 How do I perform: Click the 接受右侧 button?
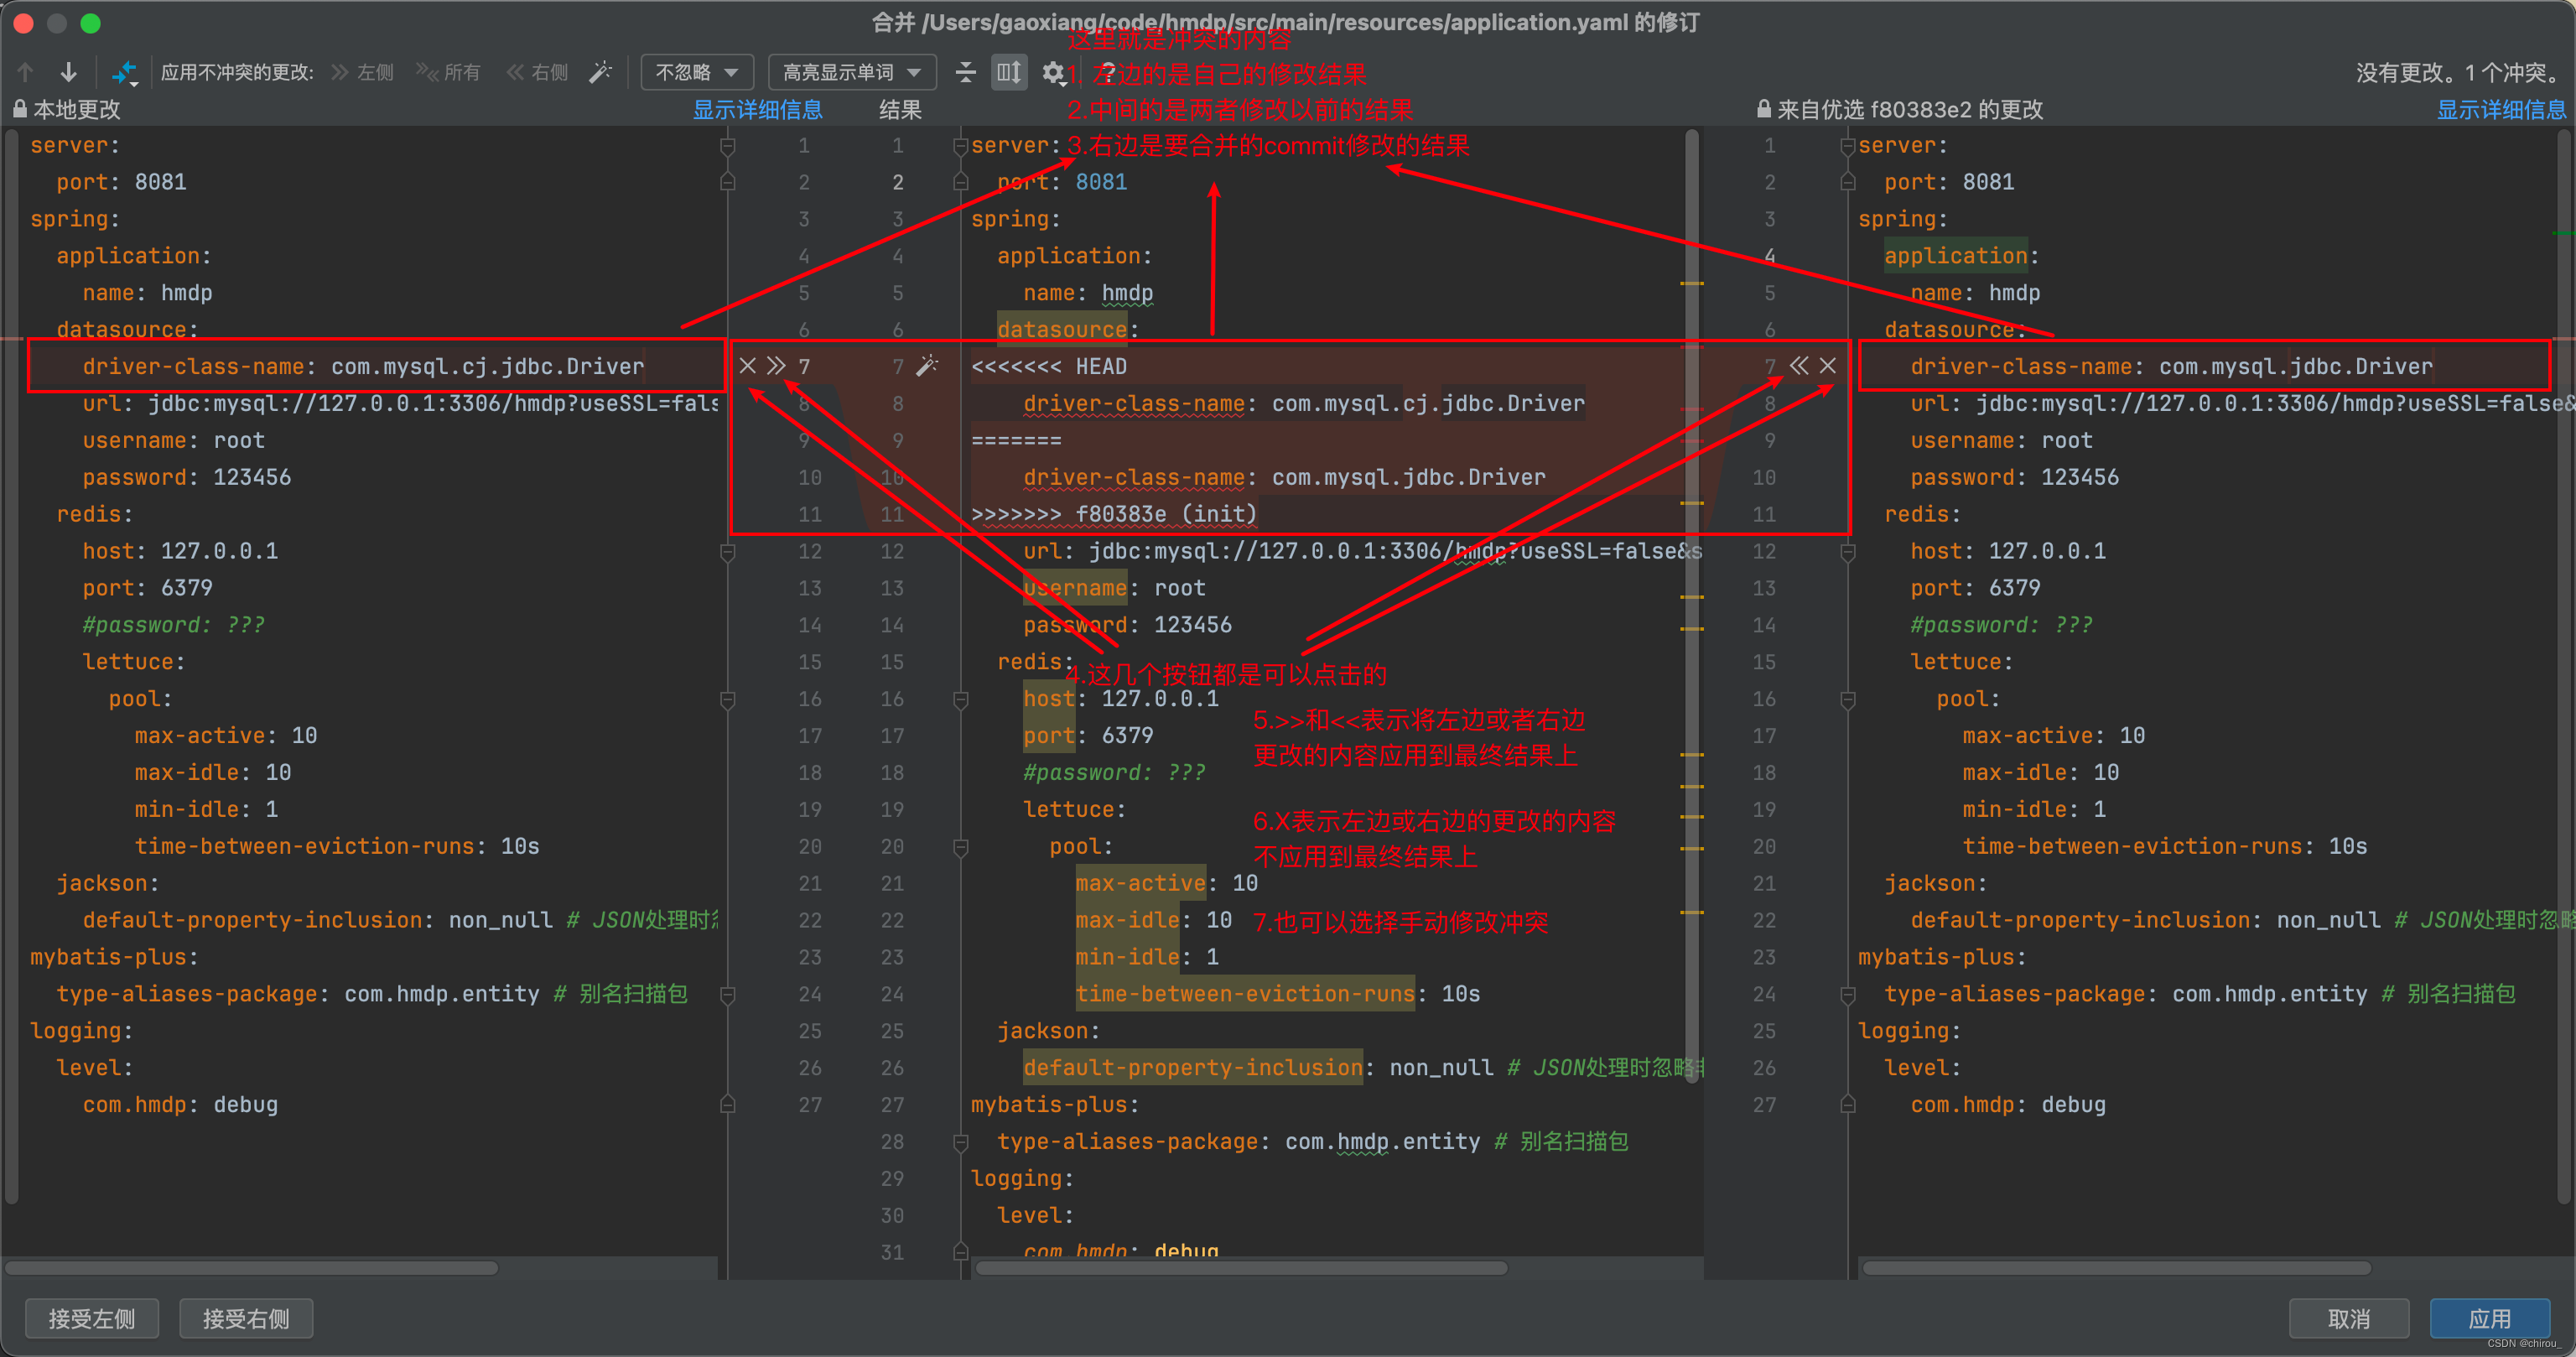tap(246, 1318)
